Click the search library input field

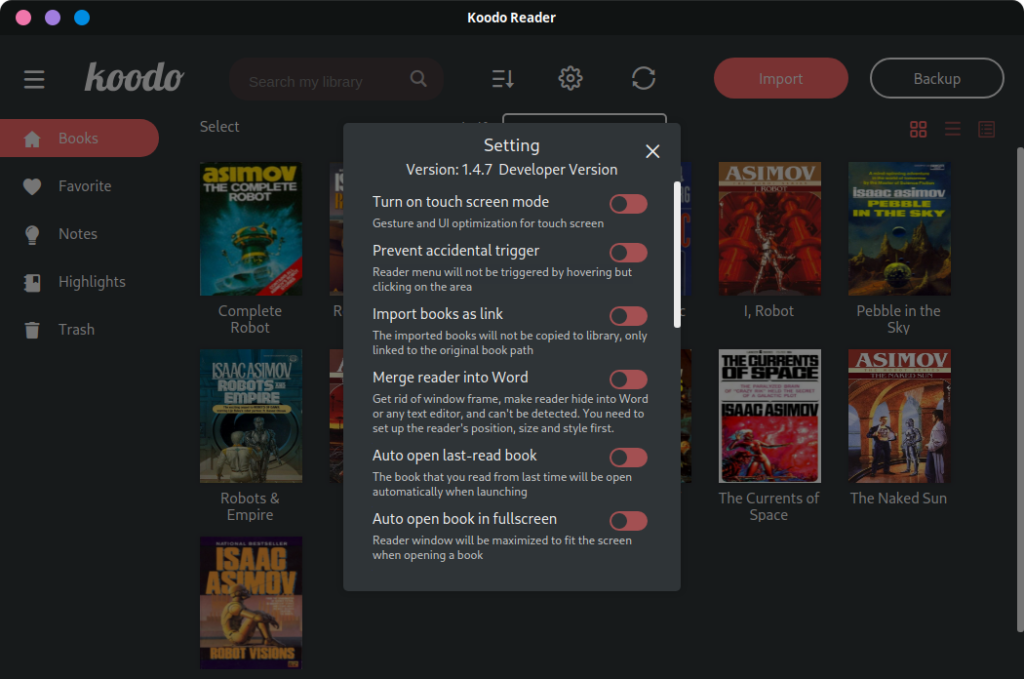pyautogui.click(x=330, y=79)
